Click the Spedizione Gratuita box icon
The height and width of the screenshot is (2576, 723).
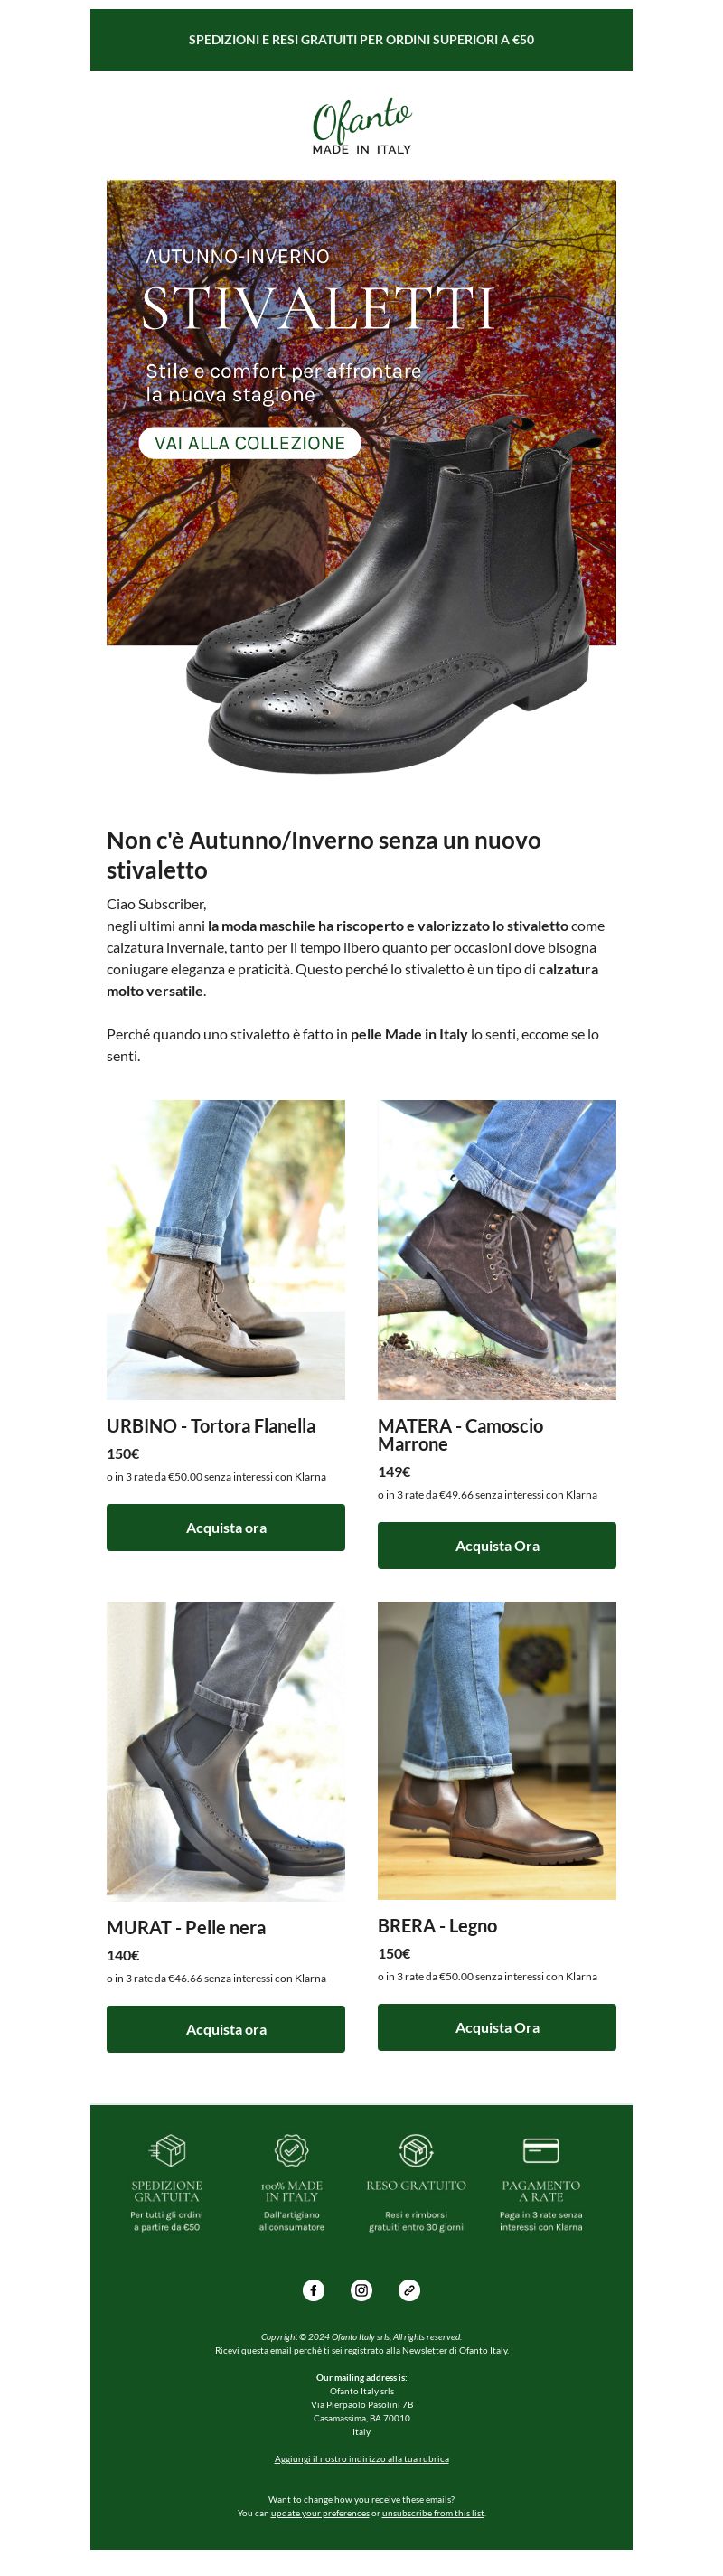pyautogui.click(x=167, y=2149)
